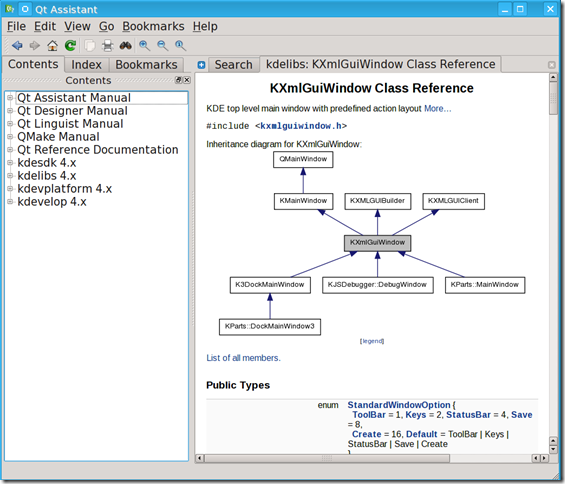Click horizontal scrollbar left arrow
The width and height of the screenshot is (565, 484).
[200, 458]
